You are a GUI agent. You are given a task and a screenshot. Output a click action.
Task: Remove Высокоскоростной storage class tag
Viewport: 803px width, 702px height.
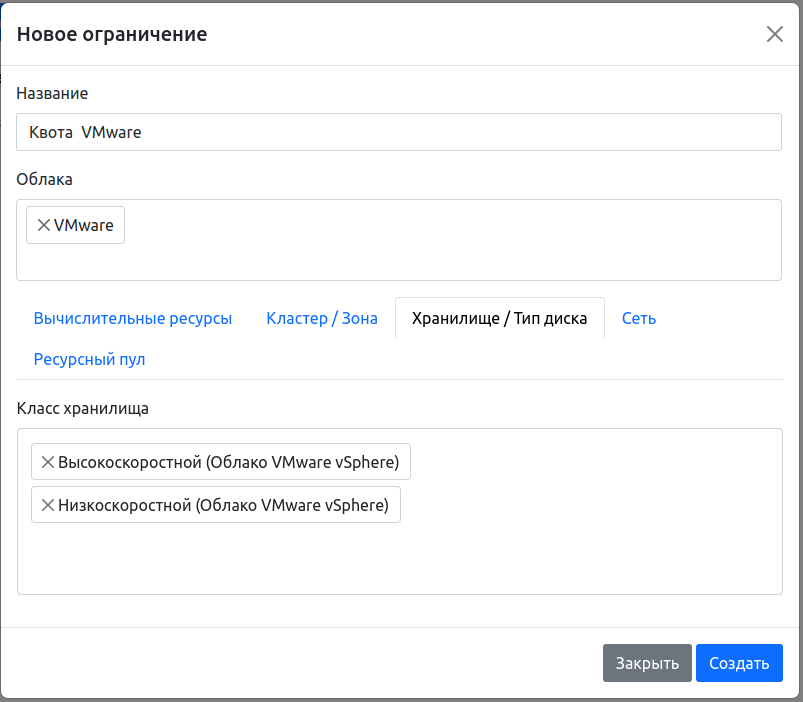pos(47,463)
